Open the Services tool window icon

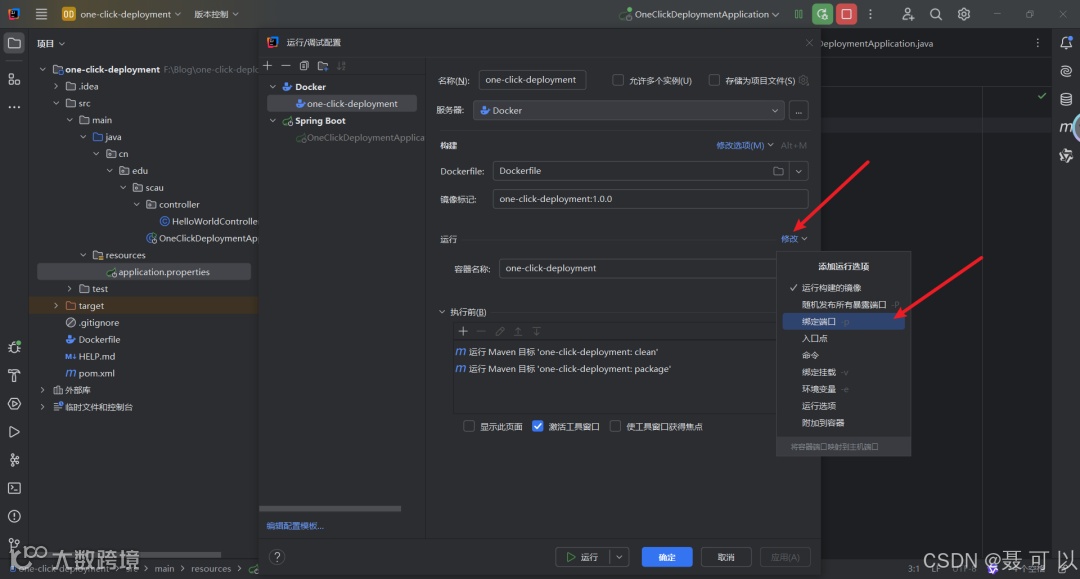[x=14, y=403]
